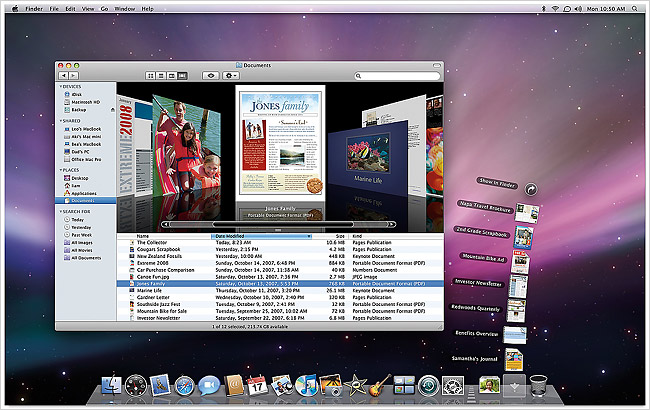This screenshot has width=650, height=410.
Task: Open the Window menu
Action: [x=125, y=8]
